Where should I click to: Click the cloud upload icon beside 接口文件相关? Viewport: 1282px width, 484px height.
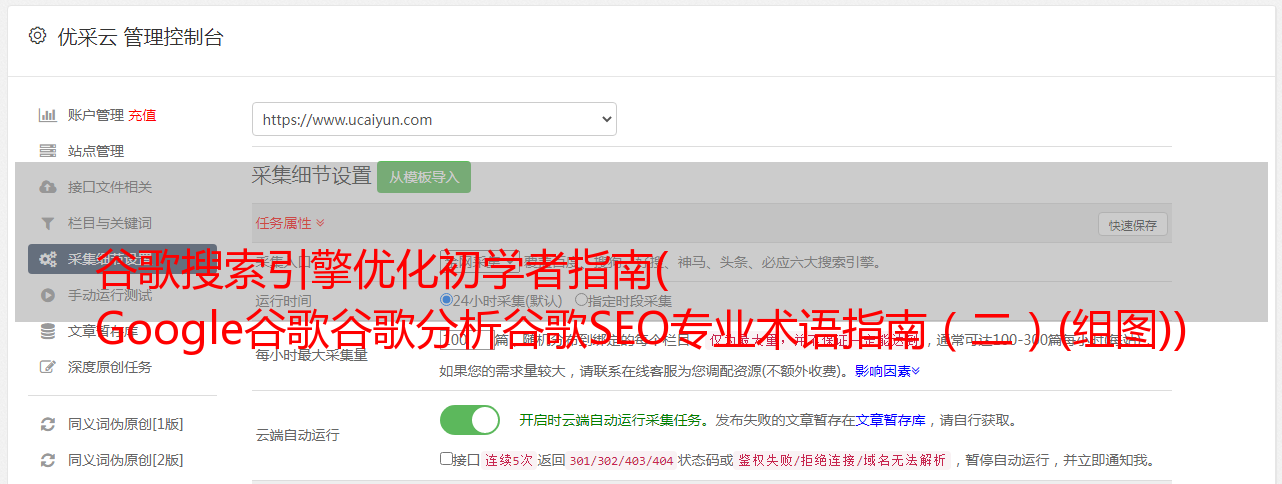point(47,187)
